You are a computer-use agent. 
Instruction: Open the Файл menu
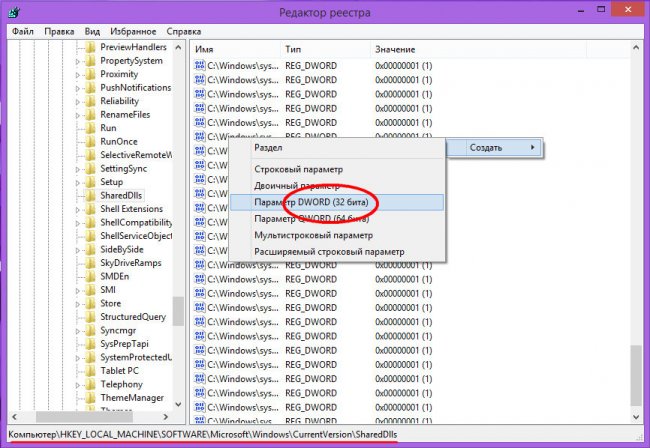click(22, 31)
